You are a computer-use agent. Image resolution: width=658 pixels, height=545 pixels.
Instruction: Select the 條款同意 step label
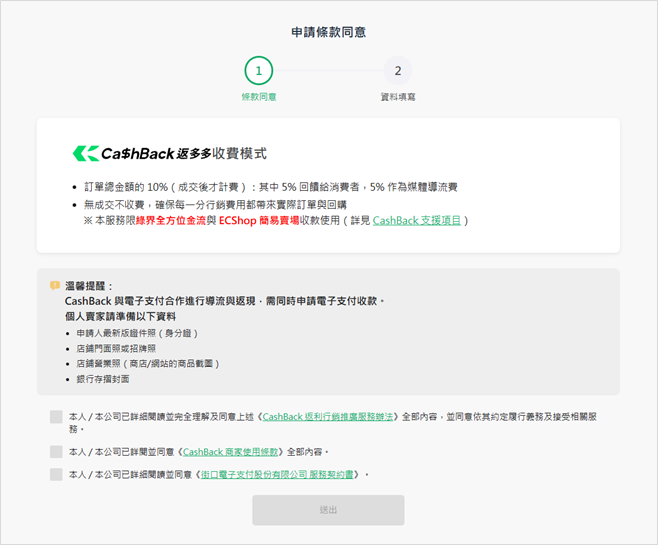(x=259, y=97)
